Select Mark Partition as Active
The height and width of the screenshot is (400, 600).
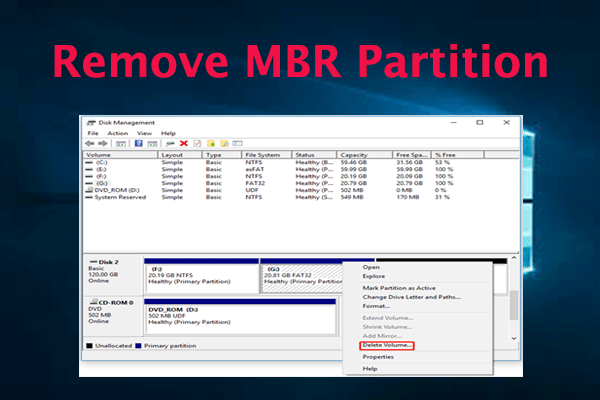click(x=397, y=288)
